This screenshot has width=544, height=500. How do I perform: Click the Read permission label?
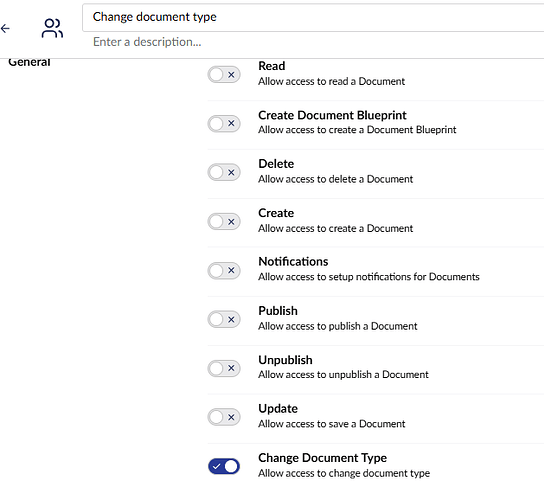272,66
